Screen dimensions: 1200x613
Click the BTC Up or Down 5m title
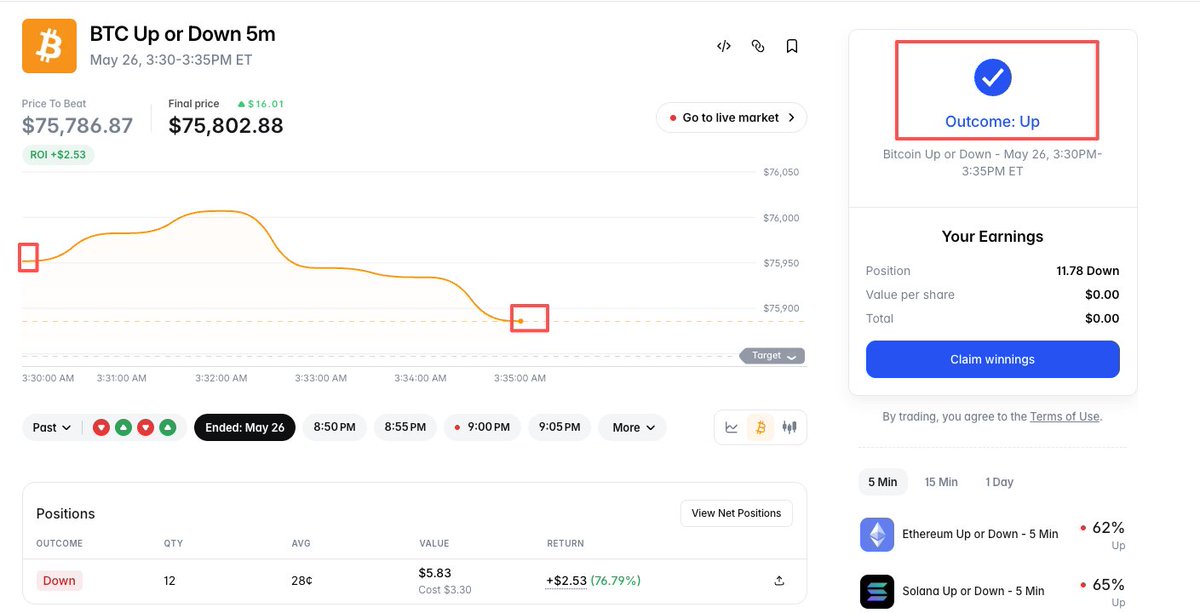click(x=183, y=34)
